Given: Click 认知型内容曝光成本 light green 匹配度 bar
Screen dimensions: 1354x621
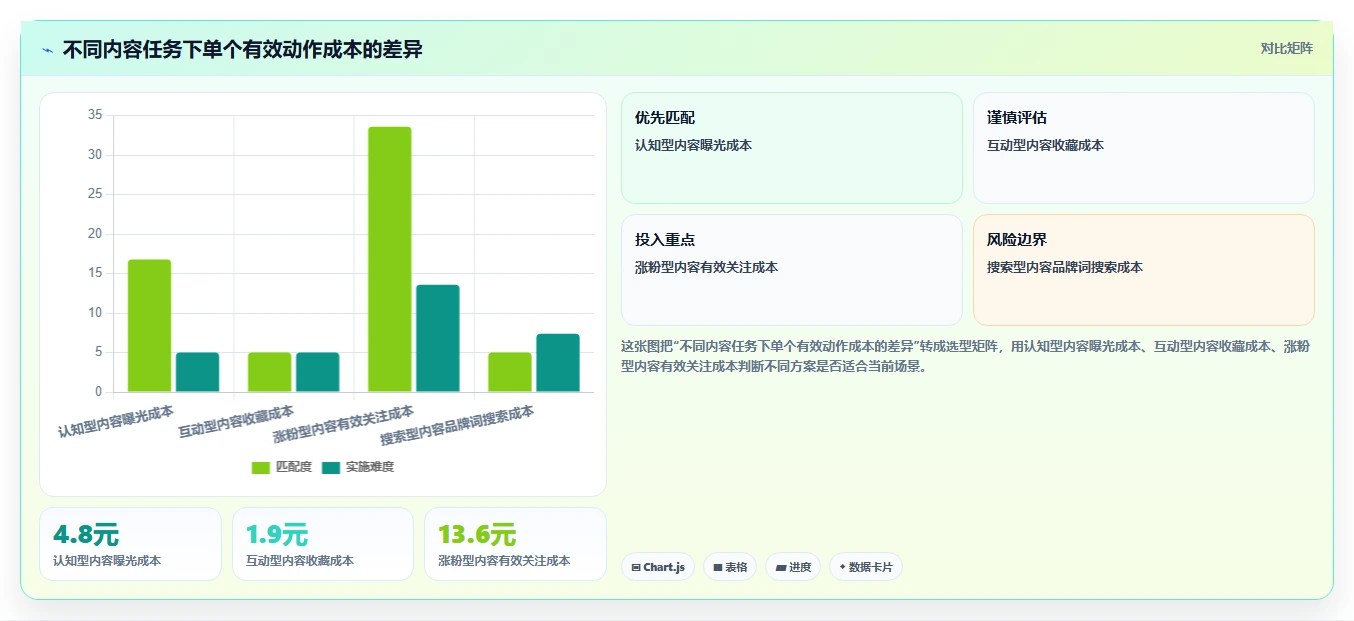Looking at the screenshot, I should pyautogui.click(x=150, y=325).
